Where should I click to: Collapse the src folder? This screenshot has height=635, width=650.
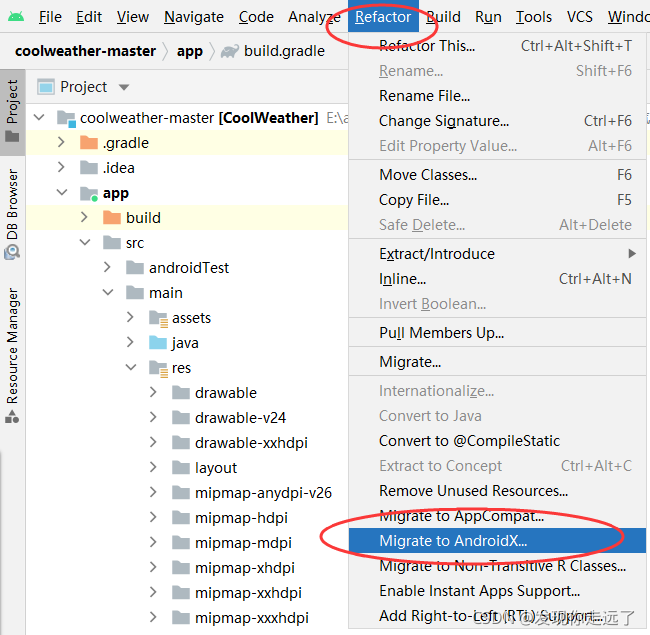point(85,242)
